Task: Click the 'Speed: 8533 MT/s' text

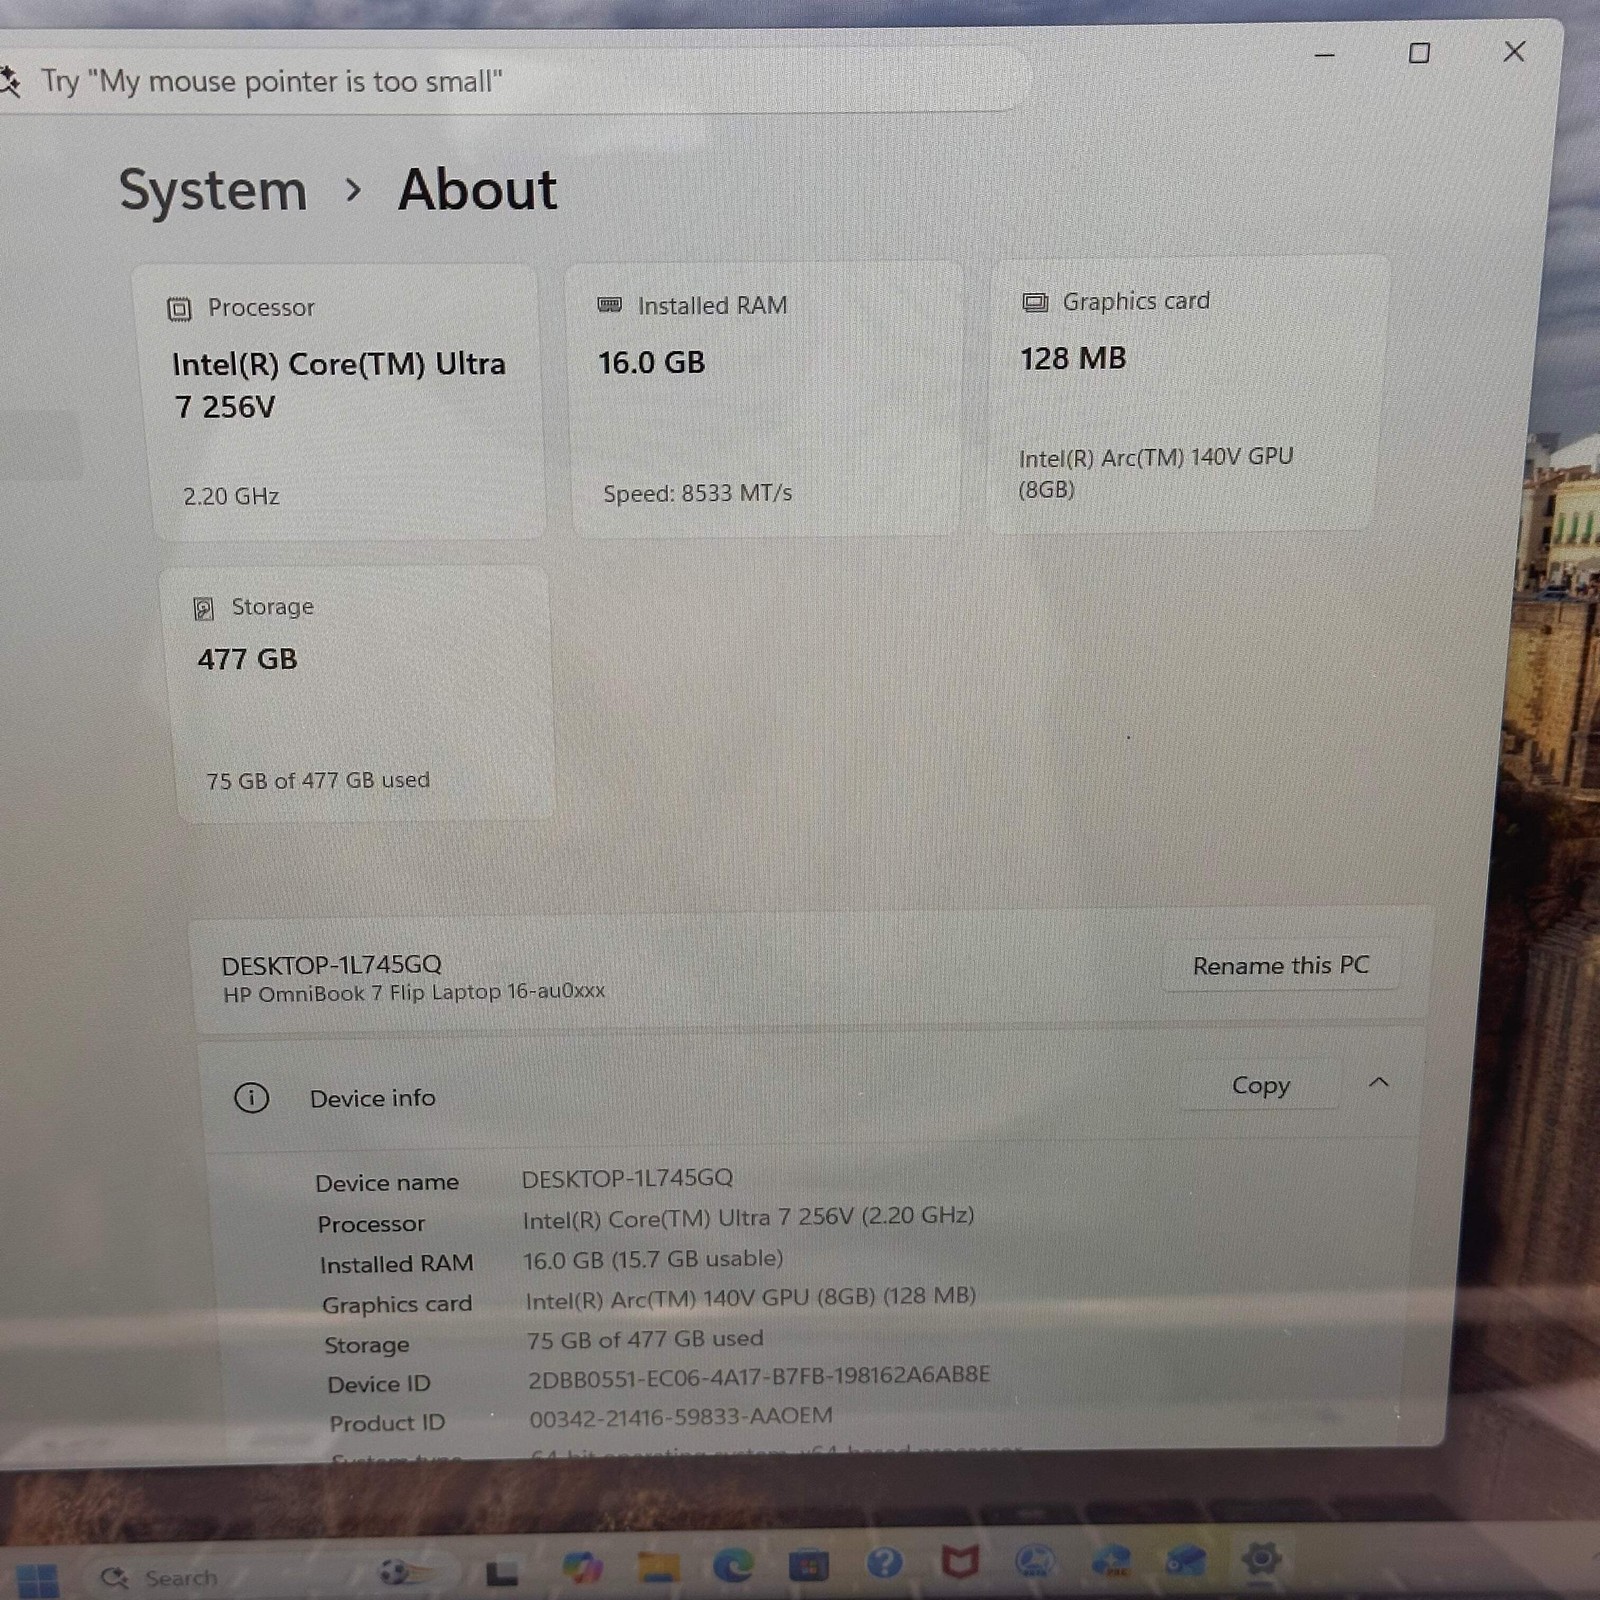Action: [x=697, y=493]
